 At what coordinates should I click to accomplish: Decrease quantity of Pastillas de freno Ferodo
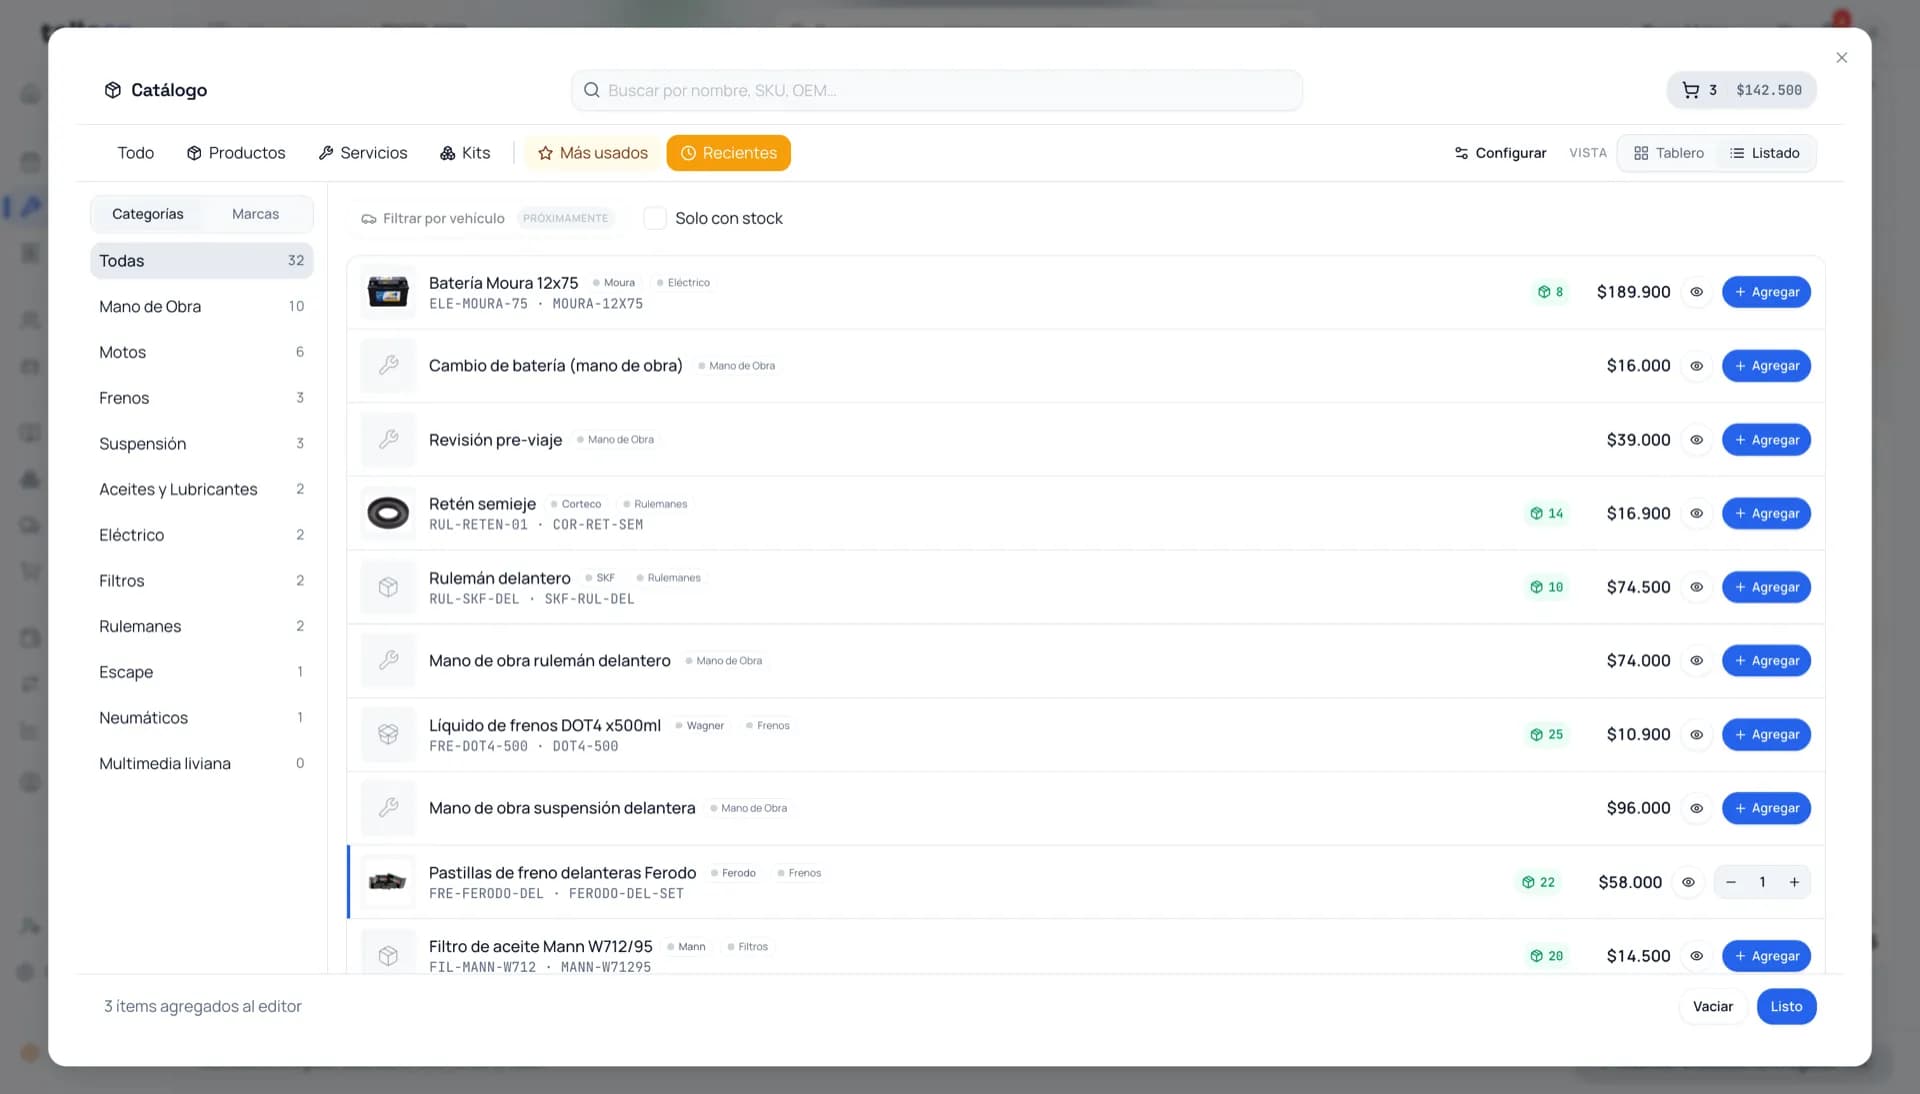(1731, 882)
